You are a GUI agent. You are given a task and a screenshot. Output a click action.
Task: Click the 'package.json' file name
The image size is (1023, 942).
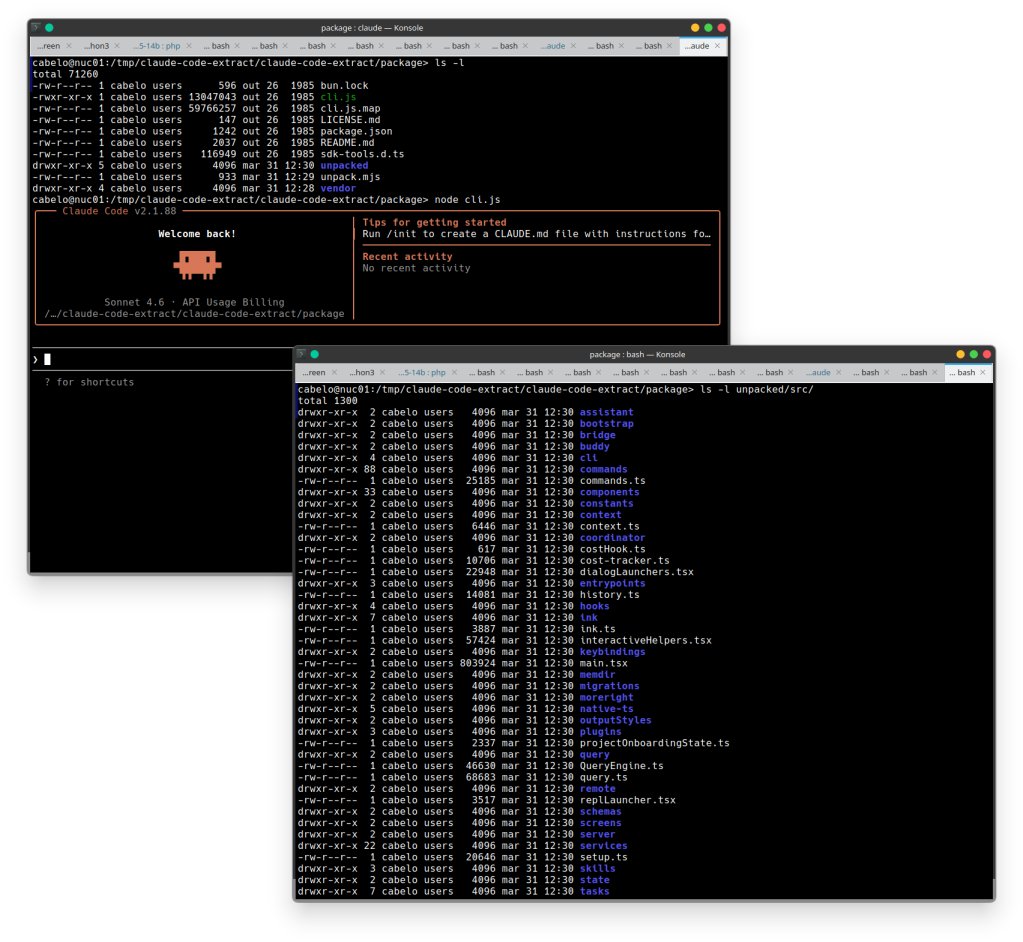tap(356, 131)
